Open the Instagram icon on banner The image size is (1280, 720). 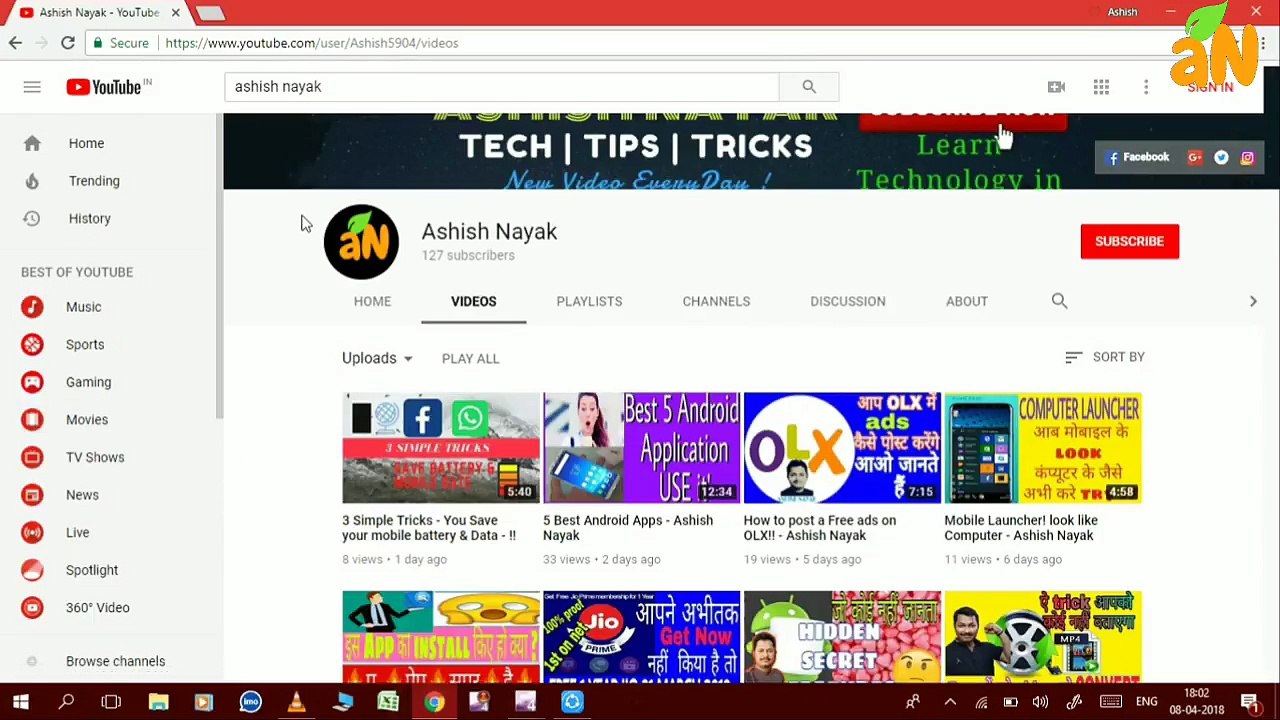tap(1247, 157)
